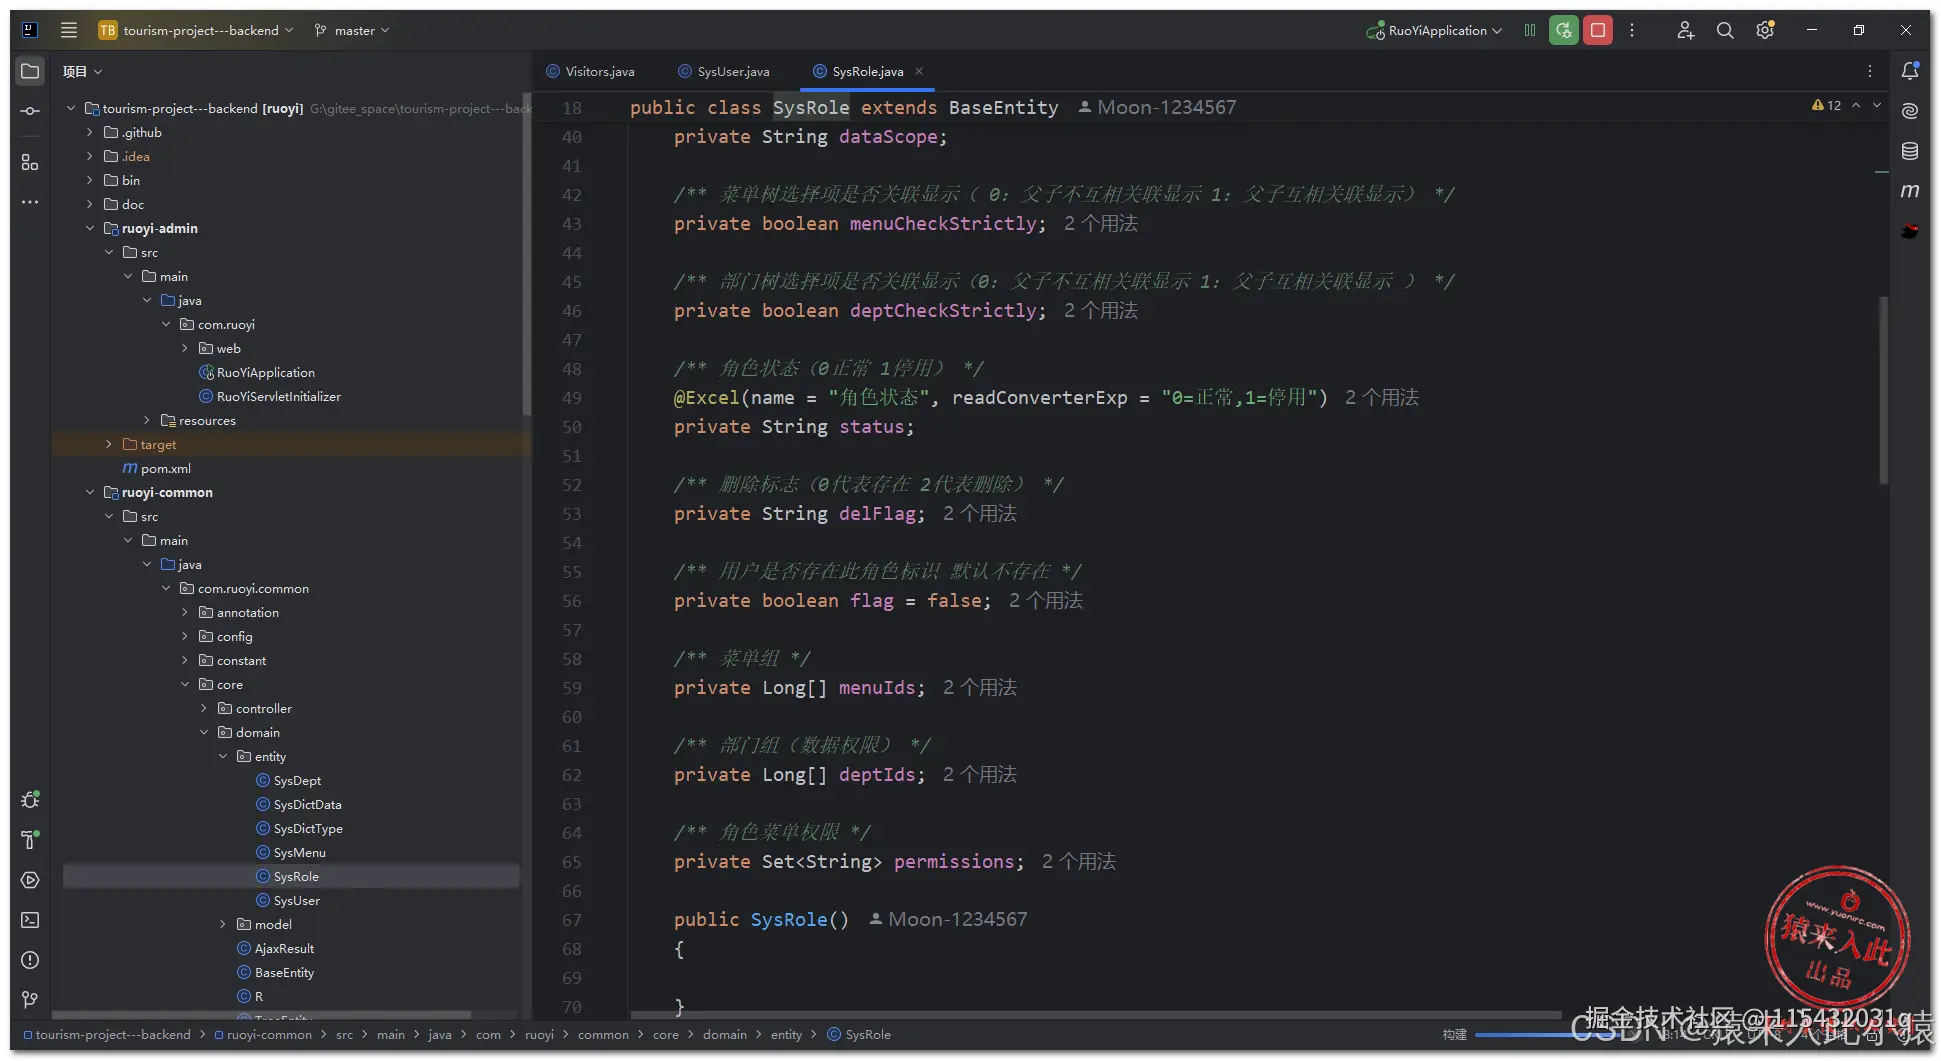This screenshot has height=1061, width=1941.
Task: Show usages of delFlag field
Action: click(980, 513)
